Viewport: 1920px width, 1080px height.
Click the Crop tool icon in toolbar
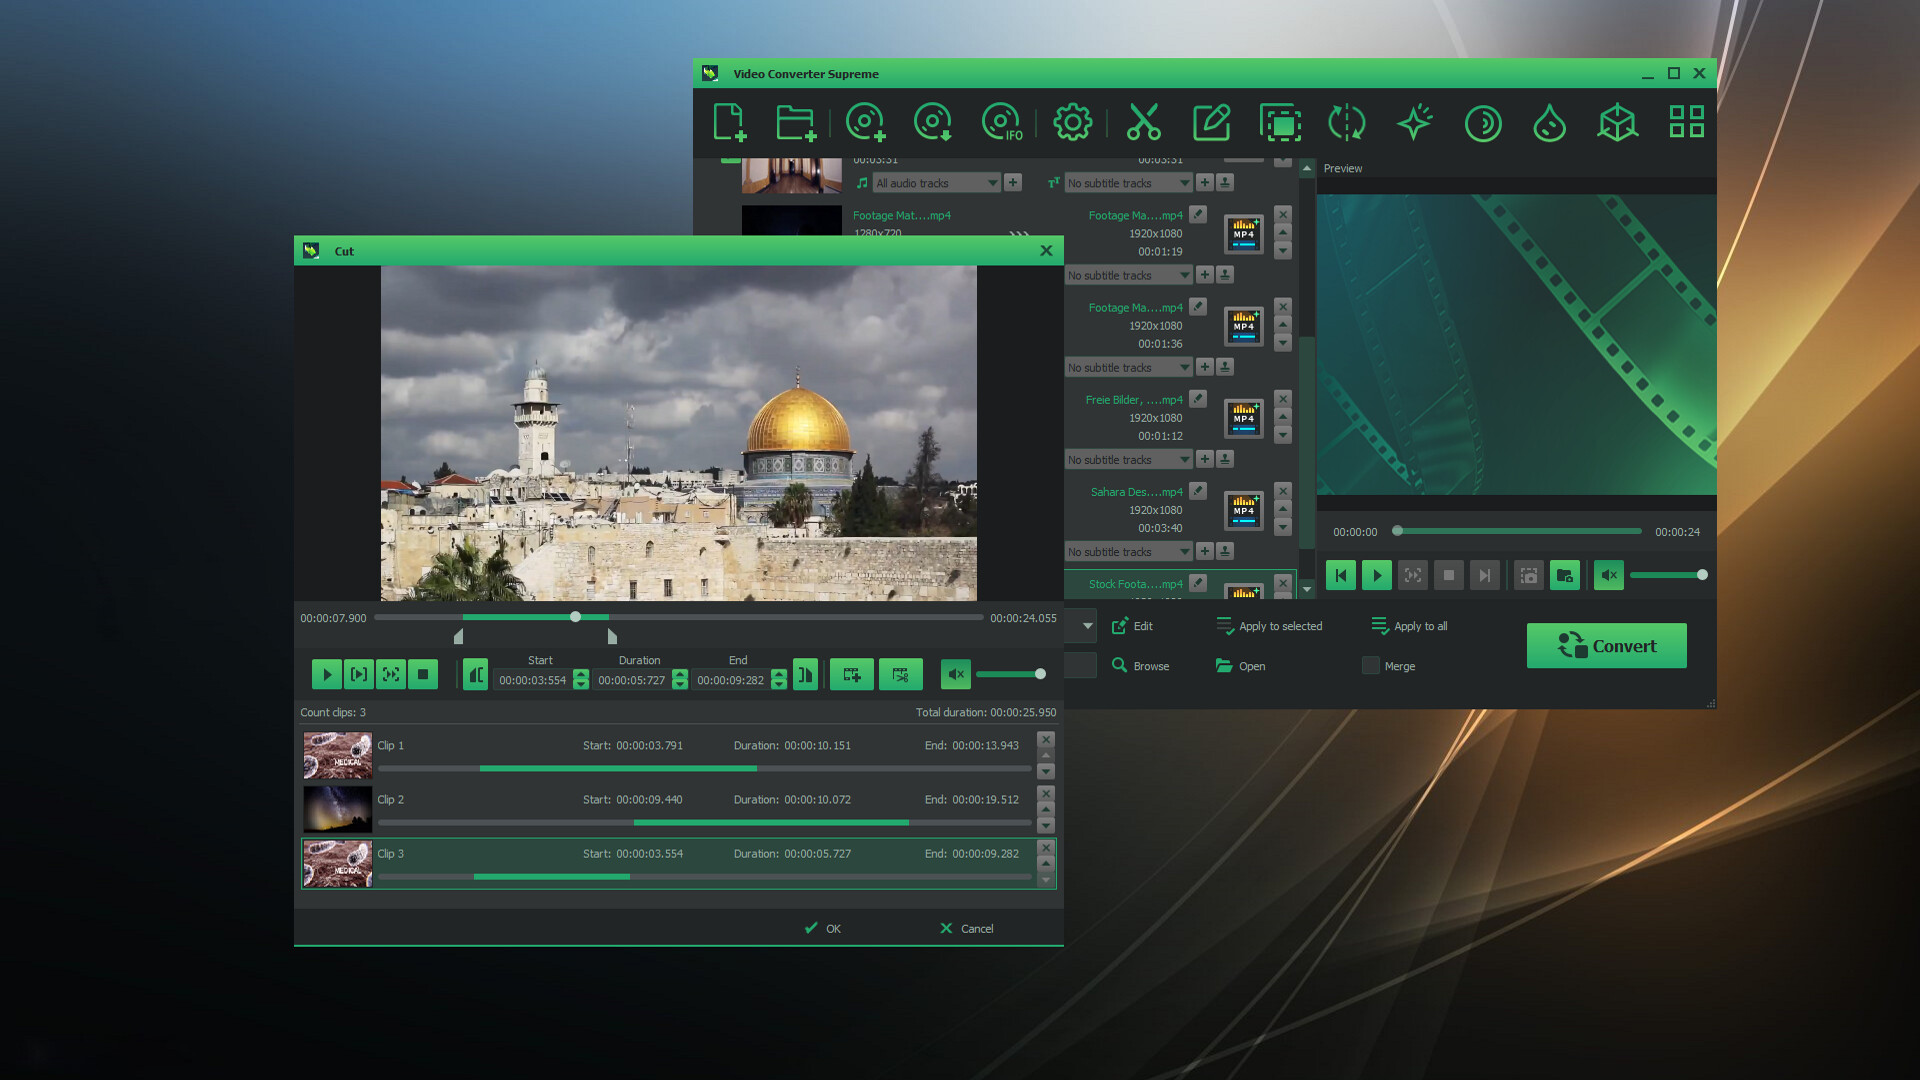tap(1280, 122)
